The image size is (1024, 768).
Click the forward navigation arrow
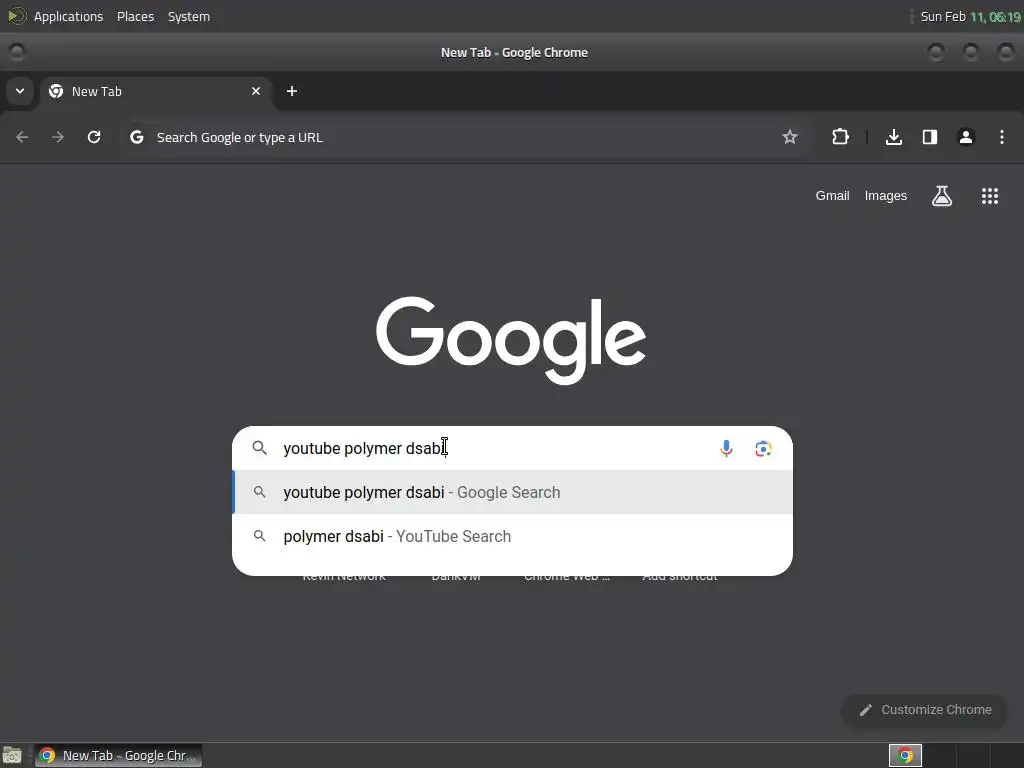58,137
